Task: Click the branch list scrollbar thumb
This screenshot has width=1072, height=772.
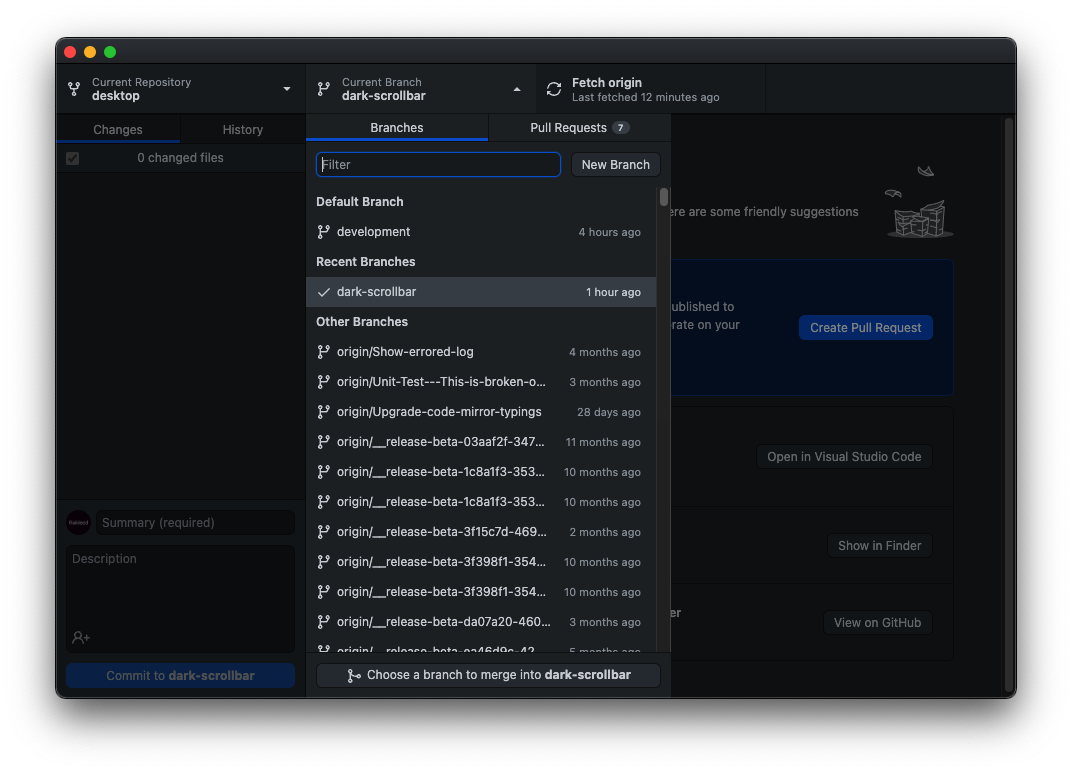Action: click(x=664, y=197)
